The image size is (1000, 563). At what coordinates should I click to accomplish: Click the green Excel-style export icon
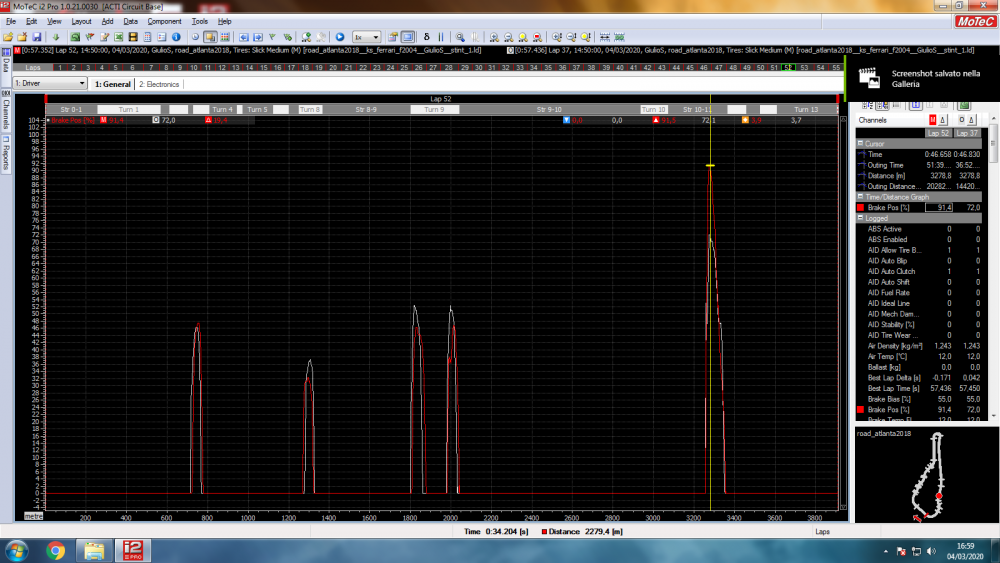pos(119,37)
